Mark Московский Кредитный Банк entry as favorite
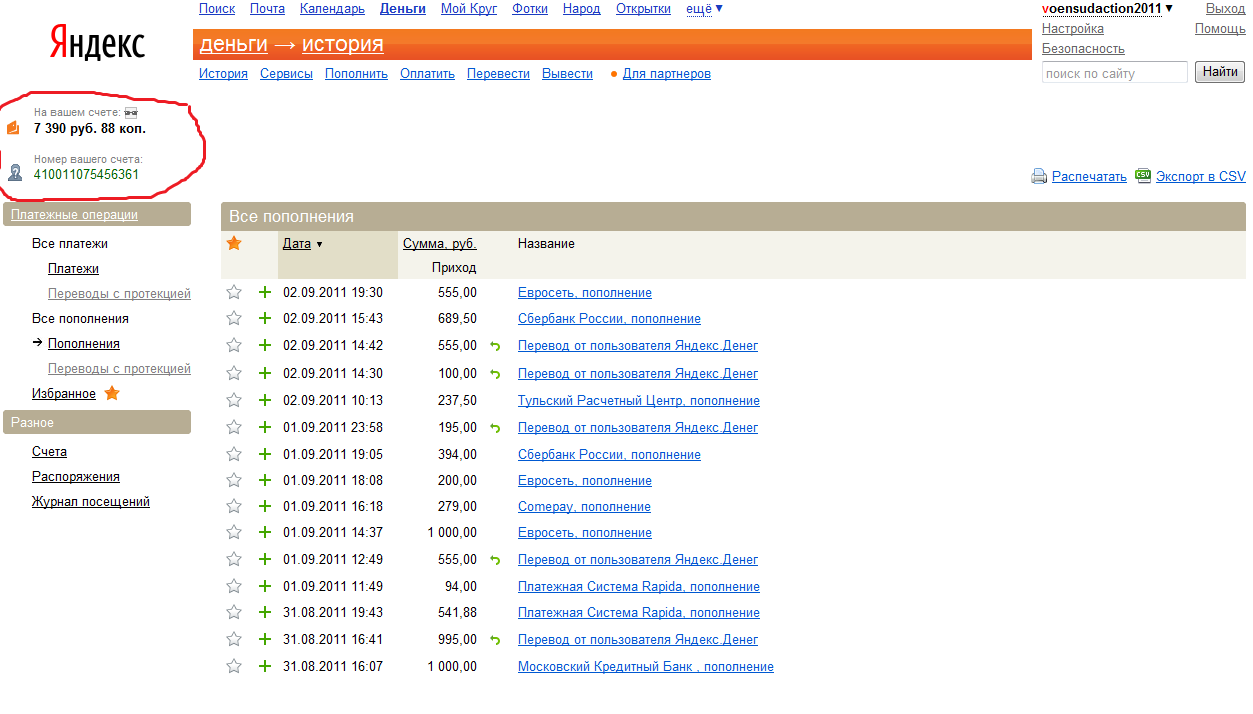The width and height of the screenshot is (1253, 714). [234, 666]
